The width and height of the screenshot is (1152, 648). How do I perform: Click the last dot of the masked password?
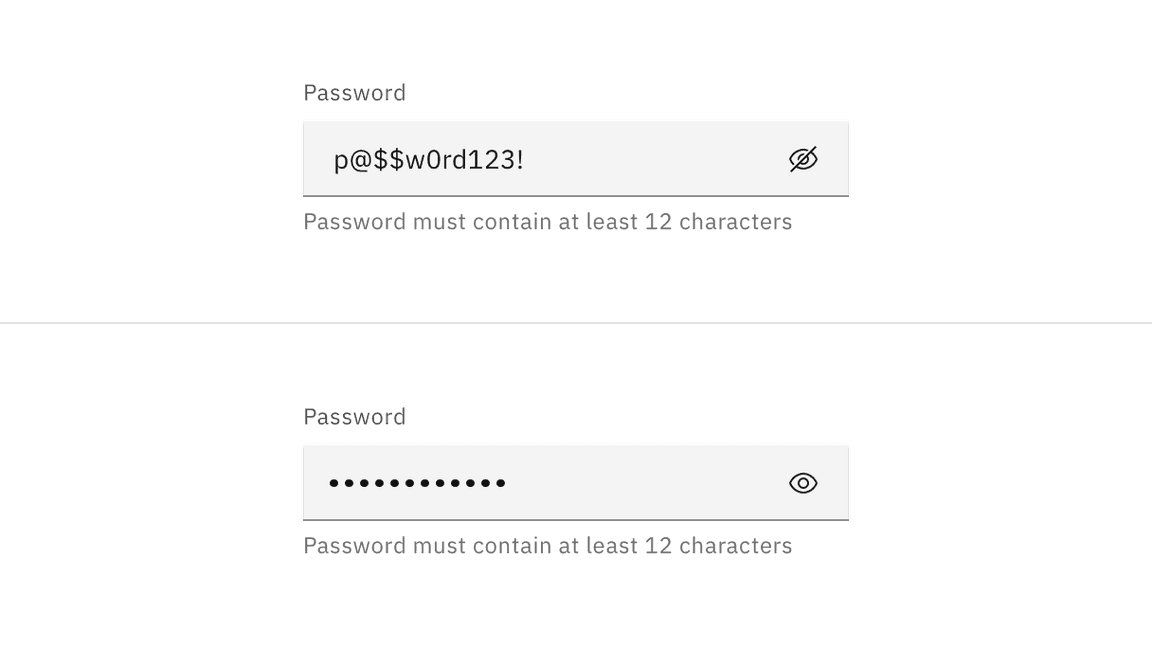500,483
